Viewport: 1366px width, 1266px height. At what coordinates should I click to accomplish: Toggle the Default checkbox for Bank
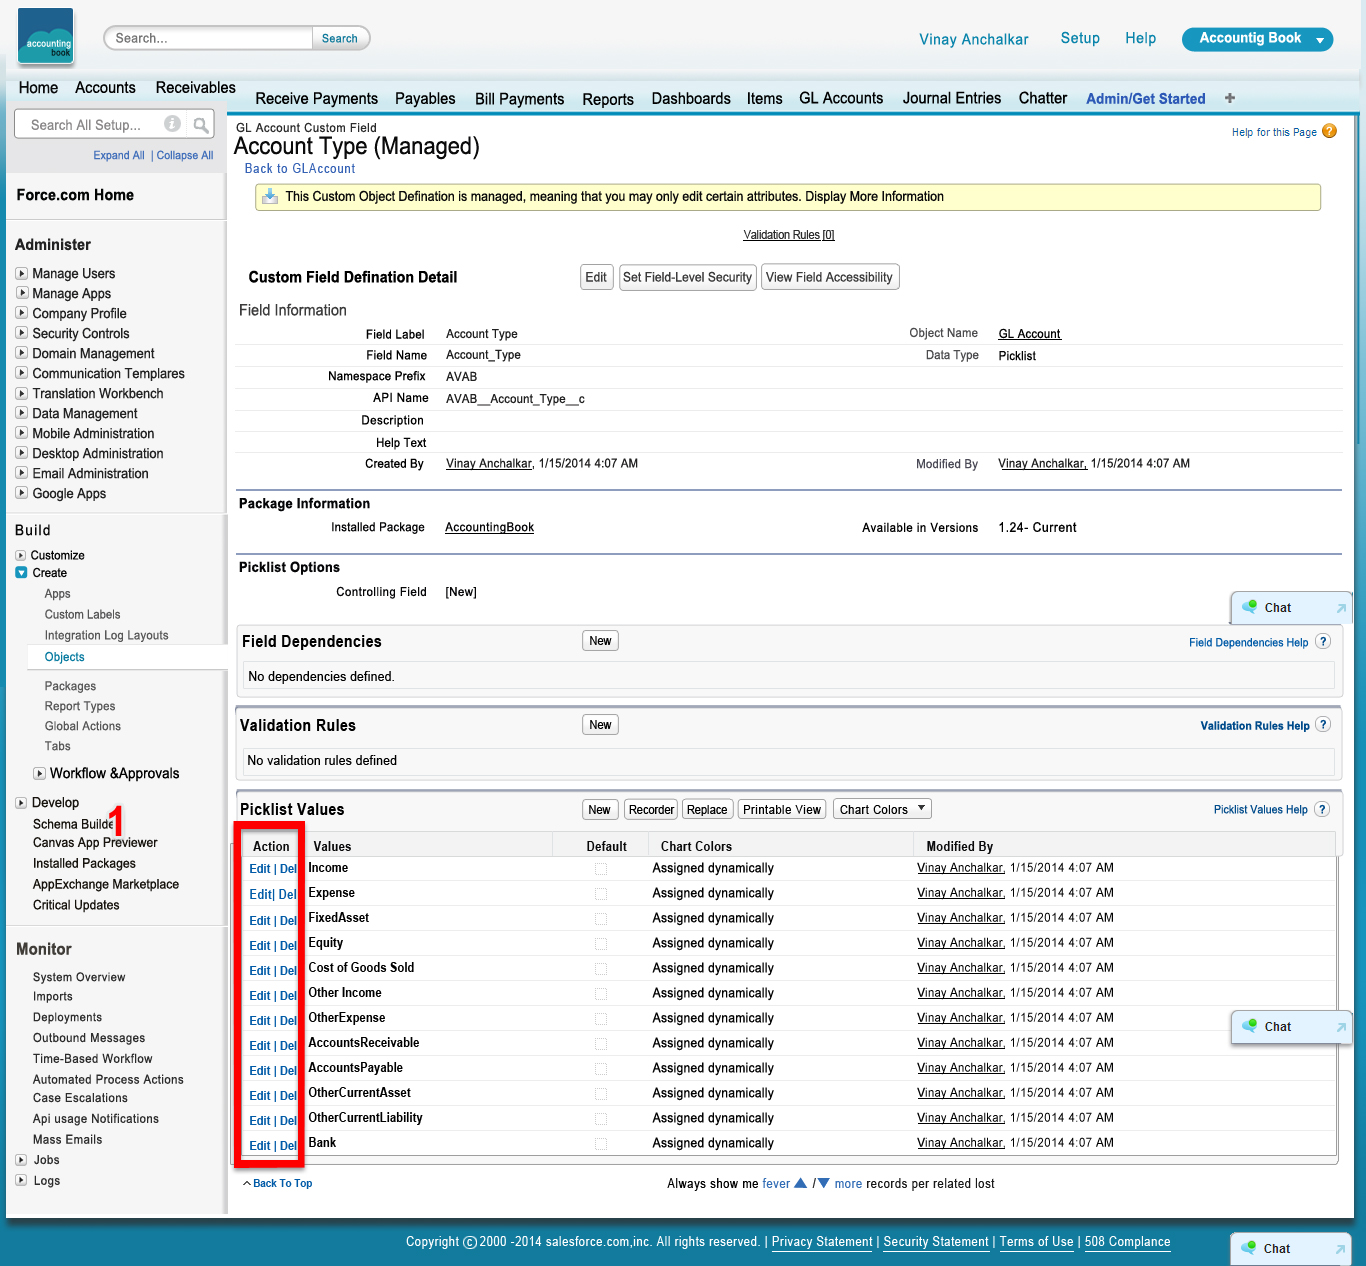[x=601, y=1144]
